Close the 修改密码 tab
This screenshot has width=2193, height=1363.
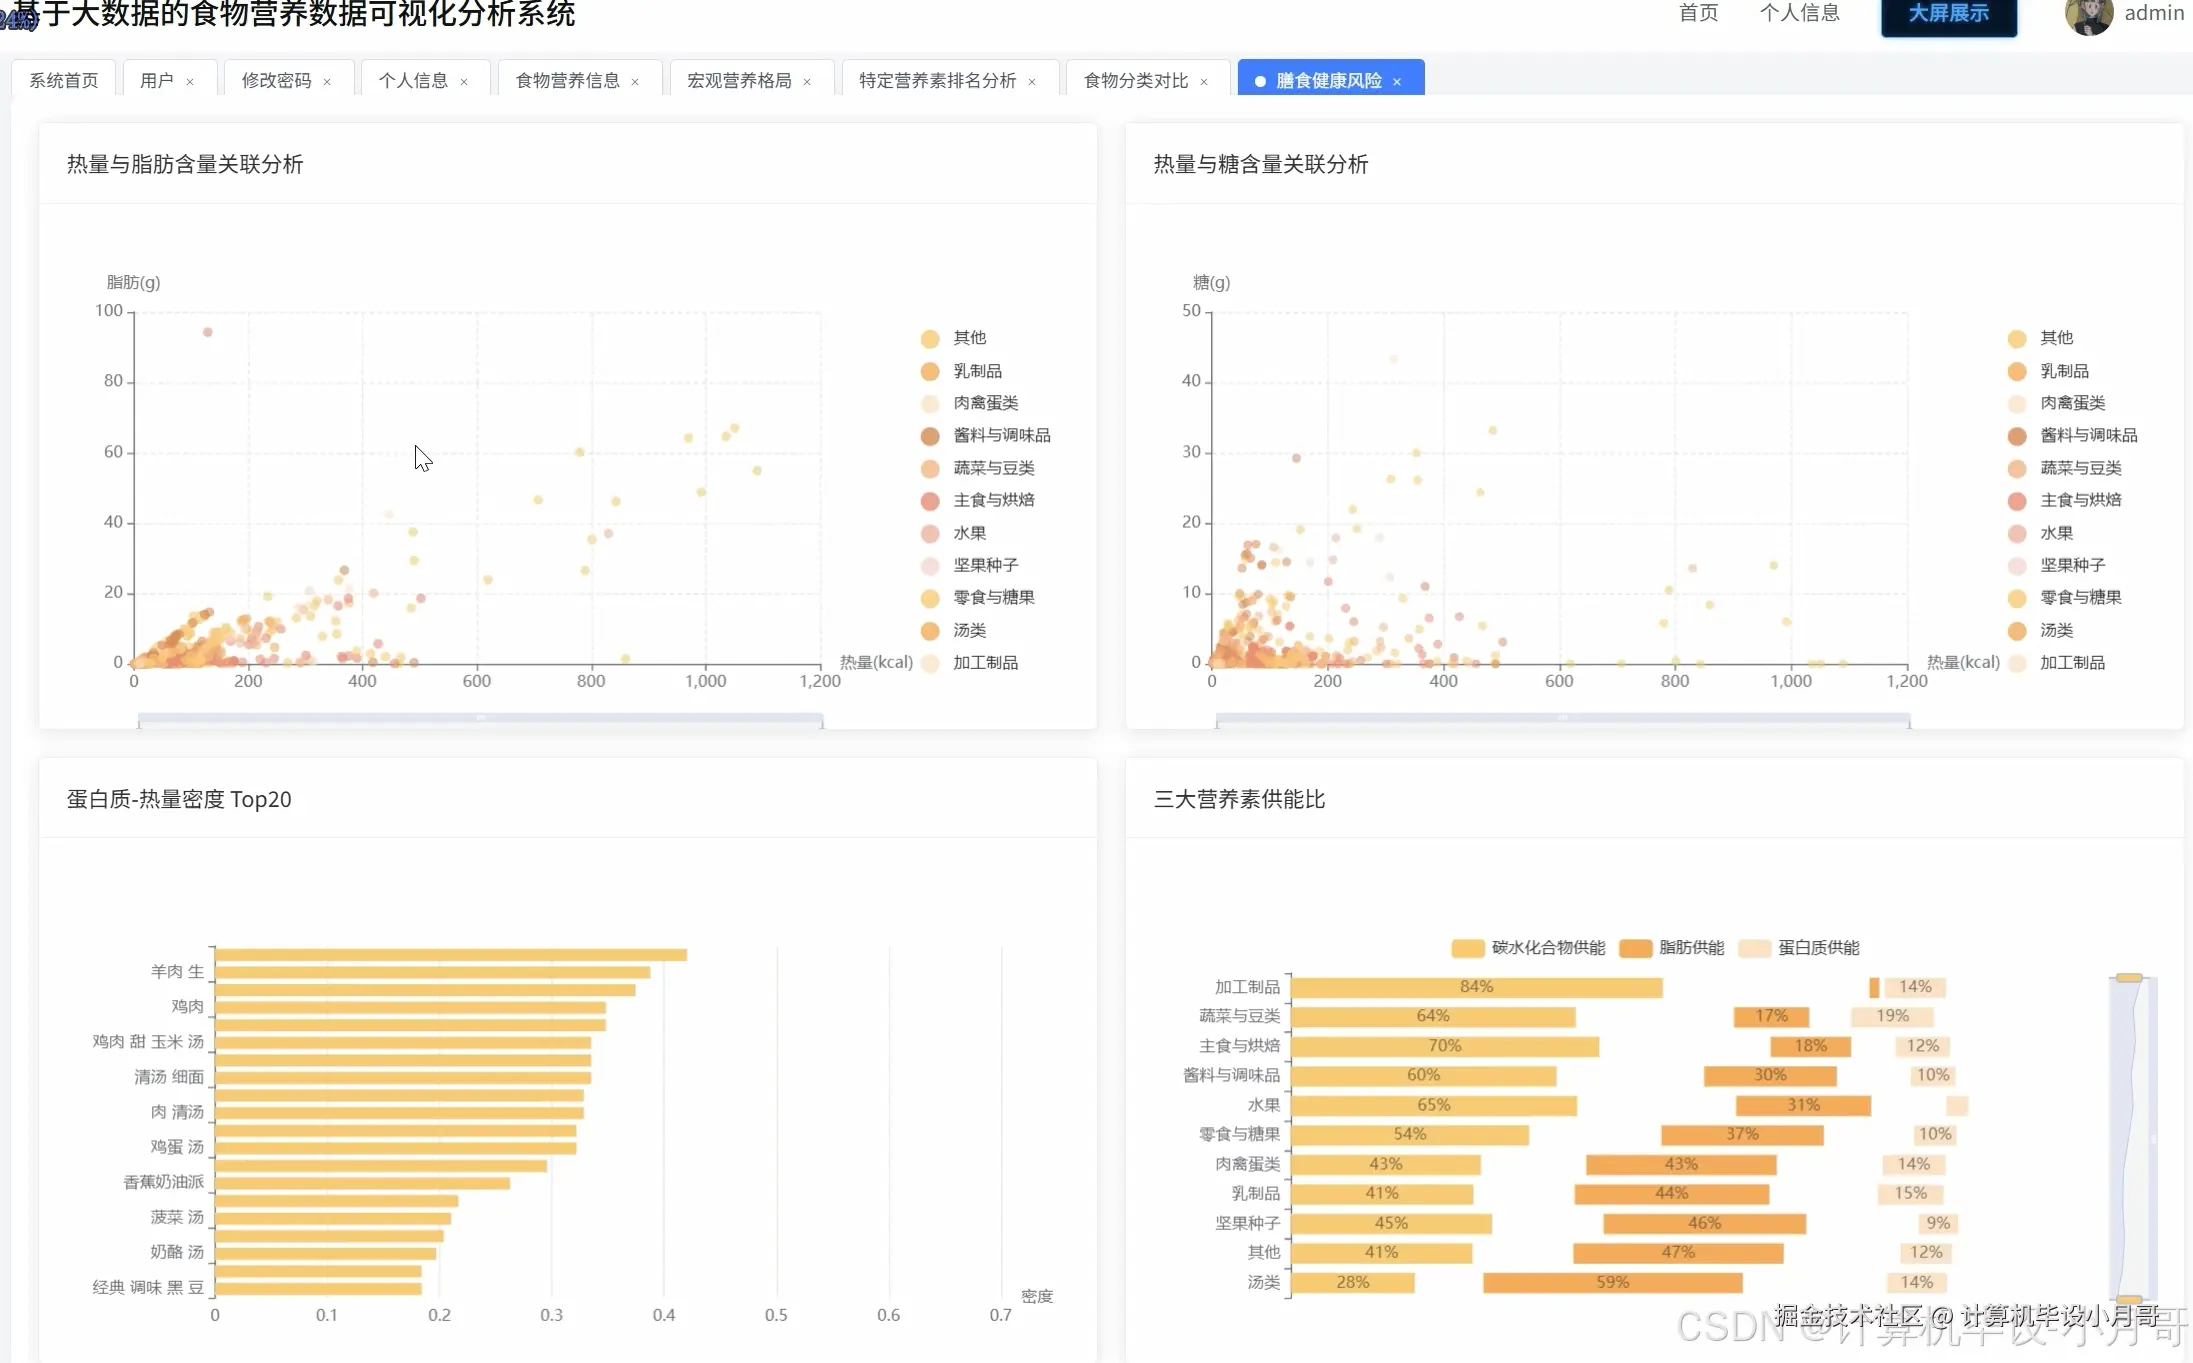click(x=327, y=82)
